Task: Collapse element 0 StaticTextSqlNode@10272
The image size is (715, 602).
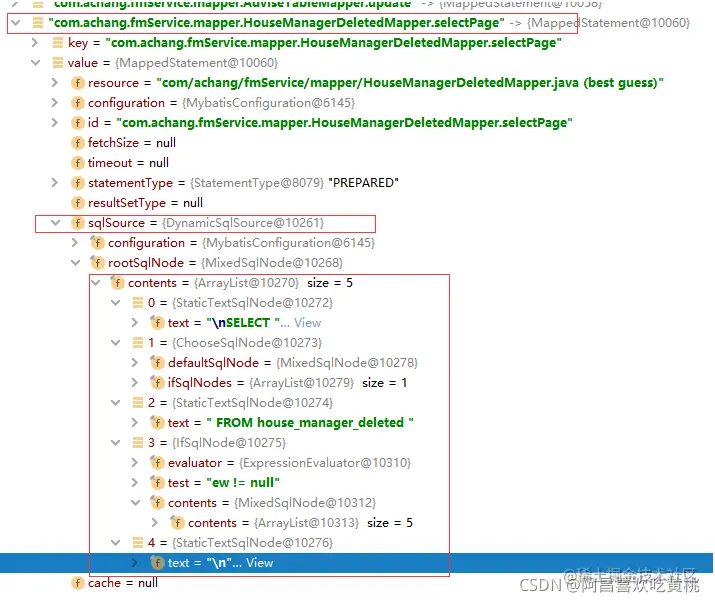Action: coord(116,303)
